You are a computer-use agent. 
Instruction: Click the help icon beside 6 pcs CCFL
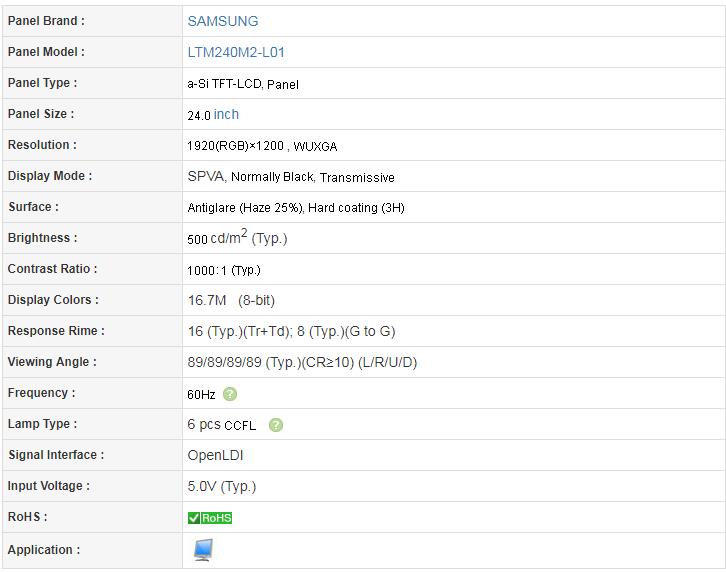click(x=276, y=425)
